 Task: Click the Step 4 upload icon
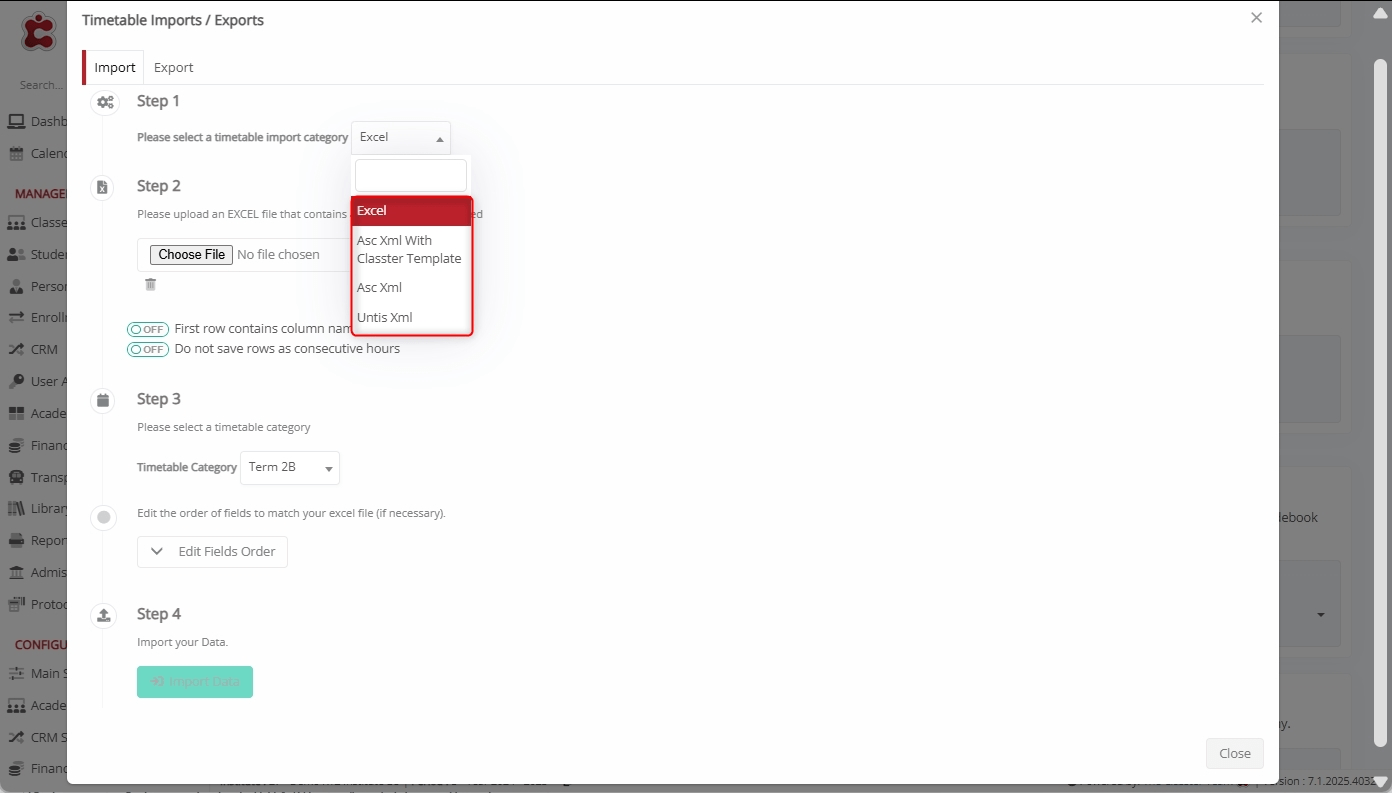[x=103, y=615]
